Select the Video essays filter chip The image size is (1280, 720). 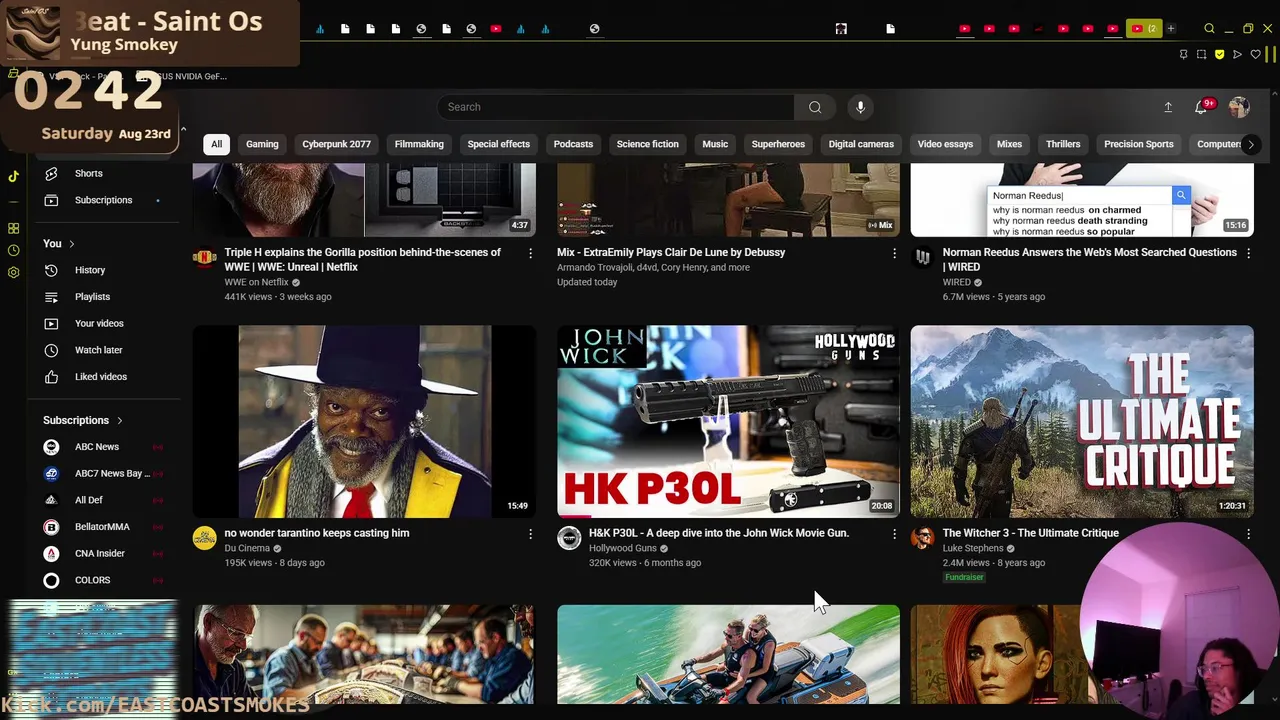[x=945, y=144]
